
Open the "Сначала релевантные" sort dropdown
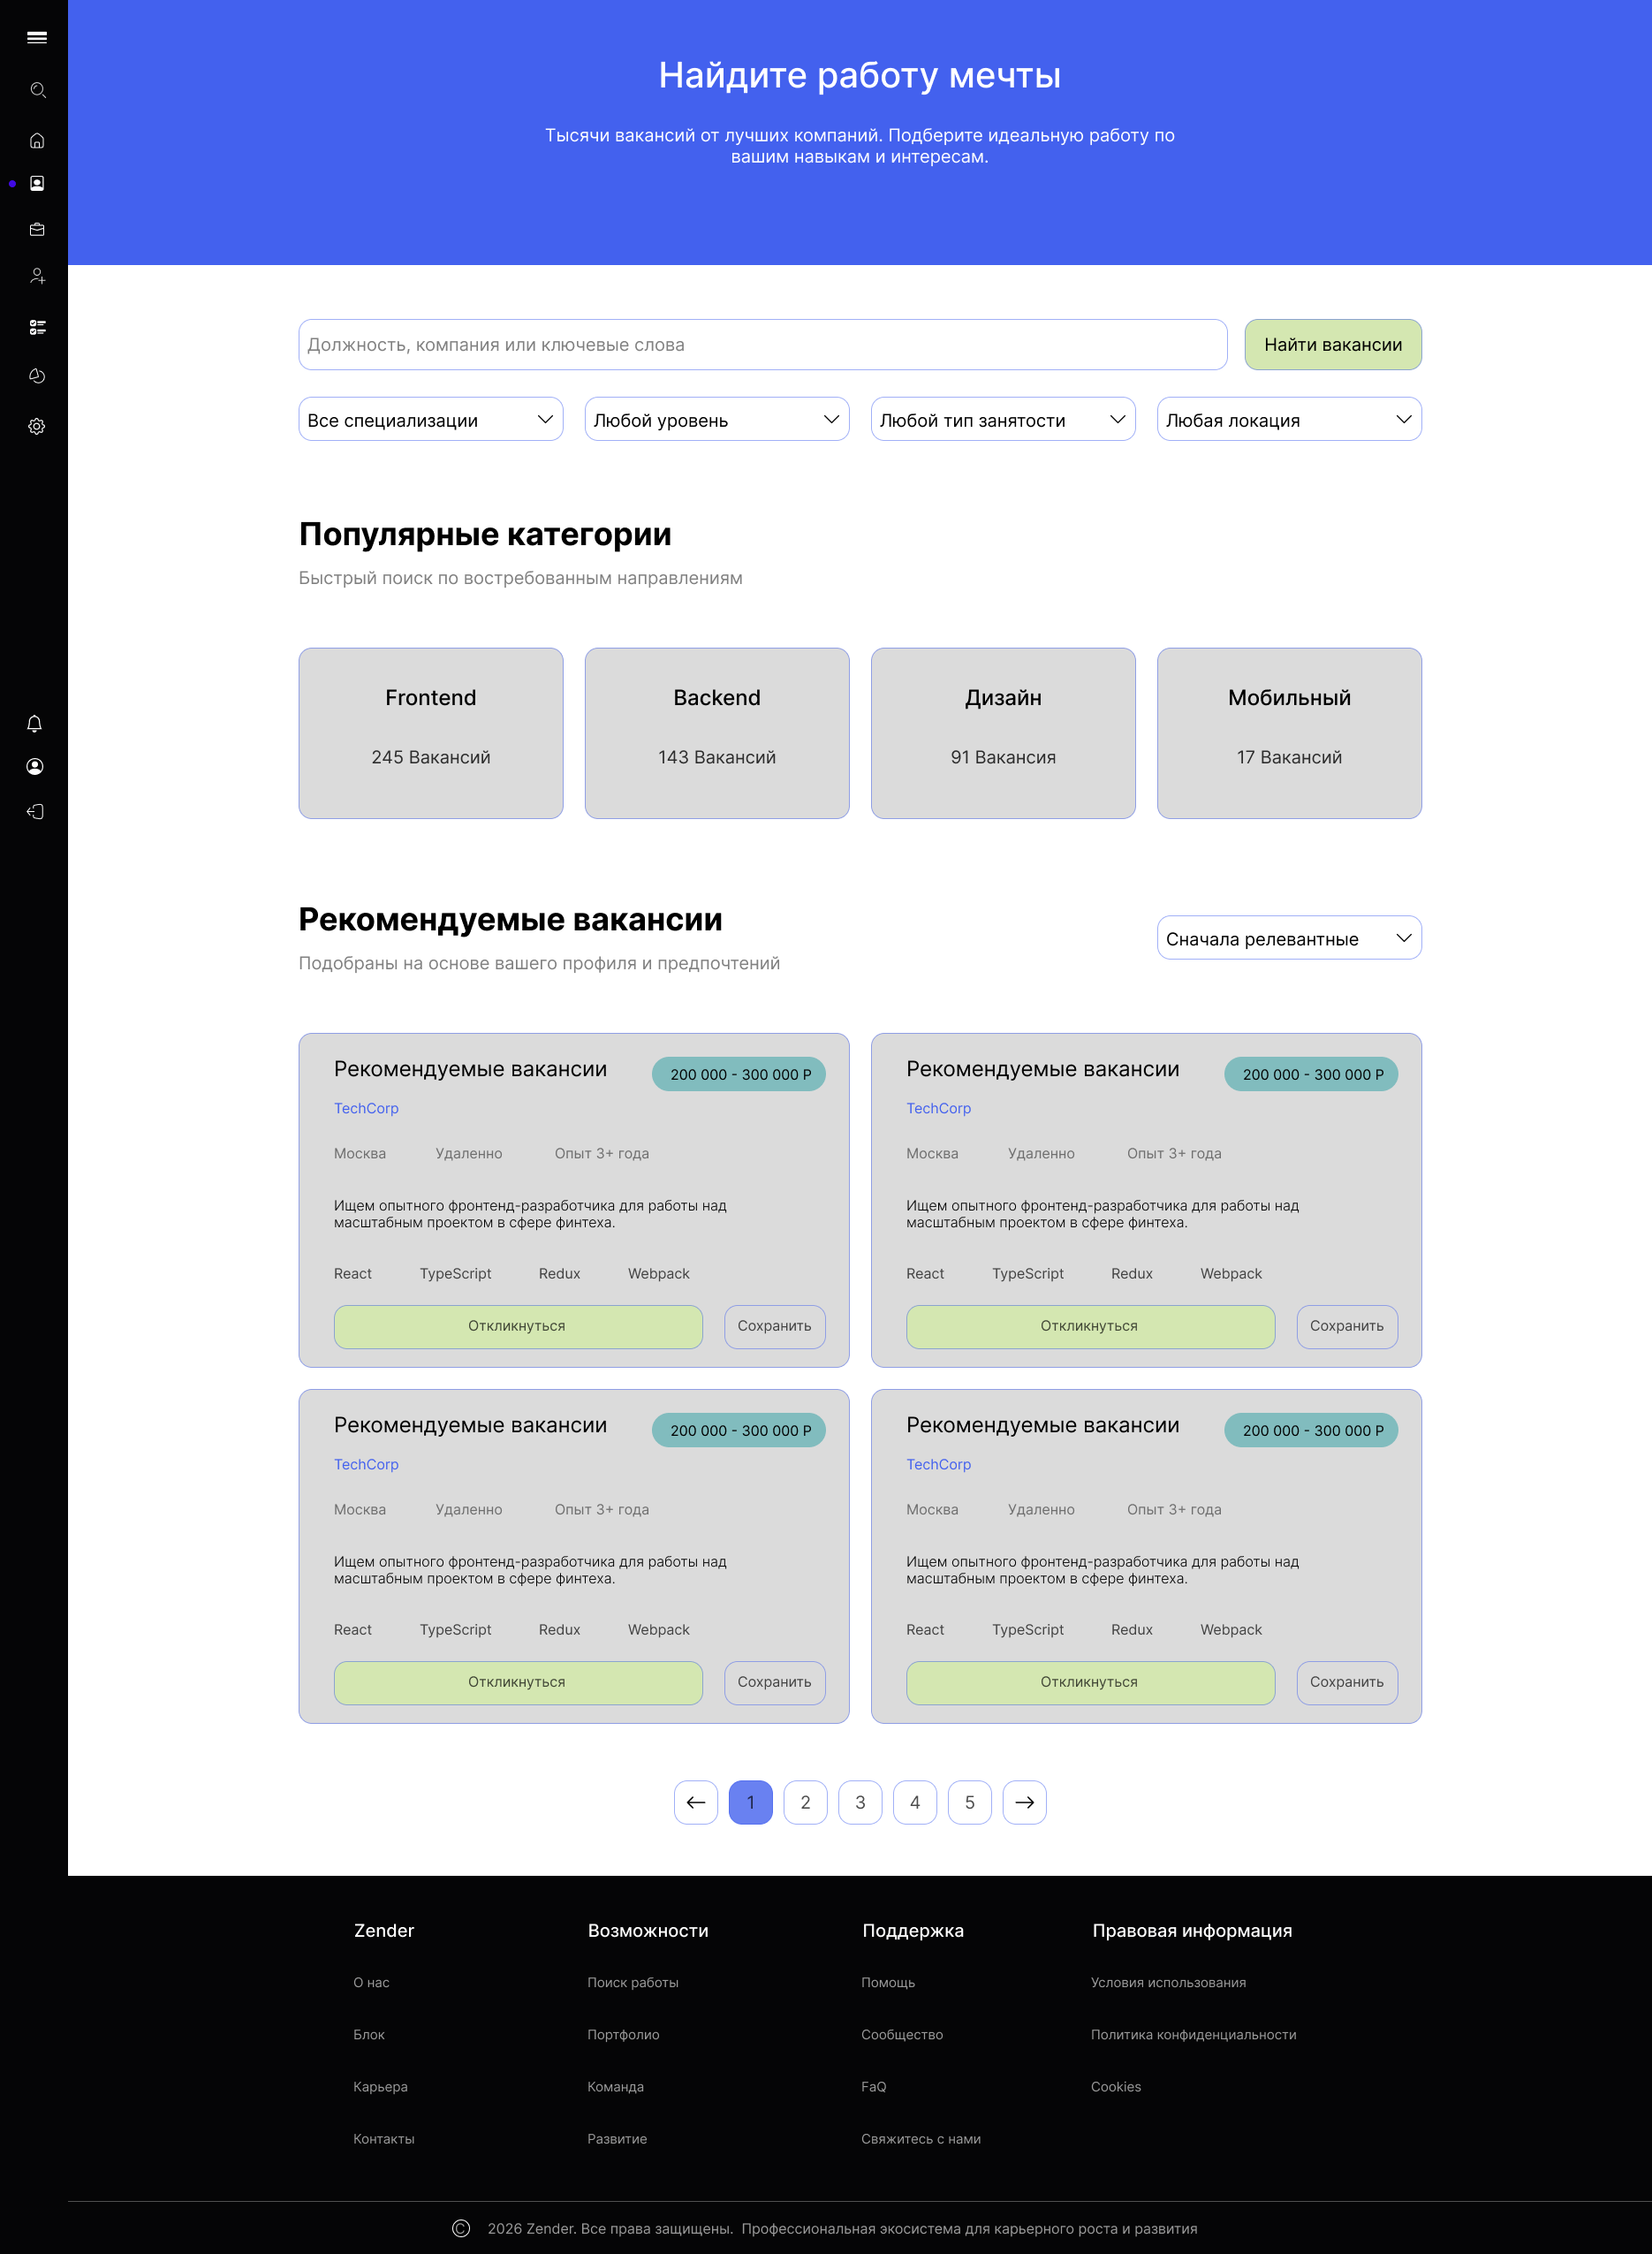[1288, 938]
